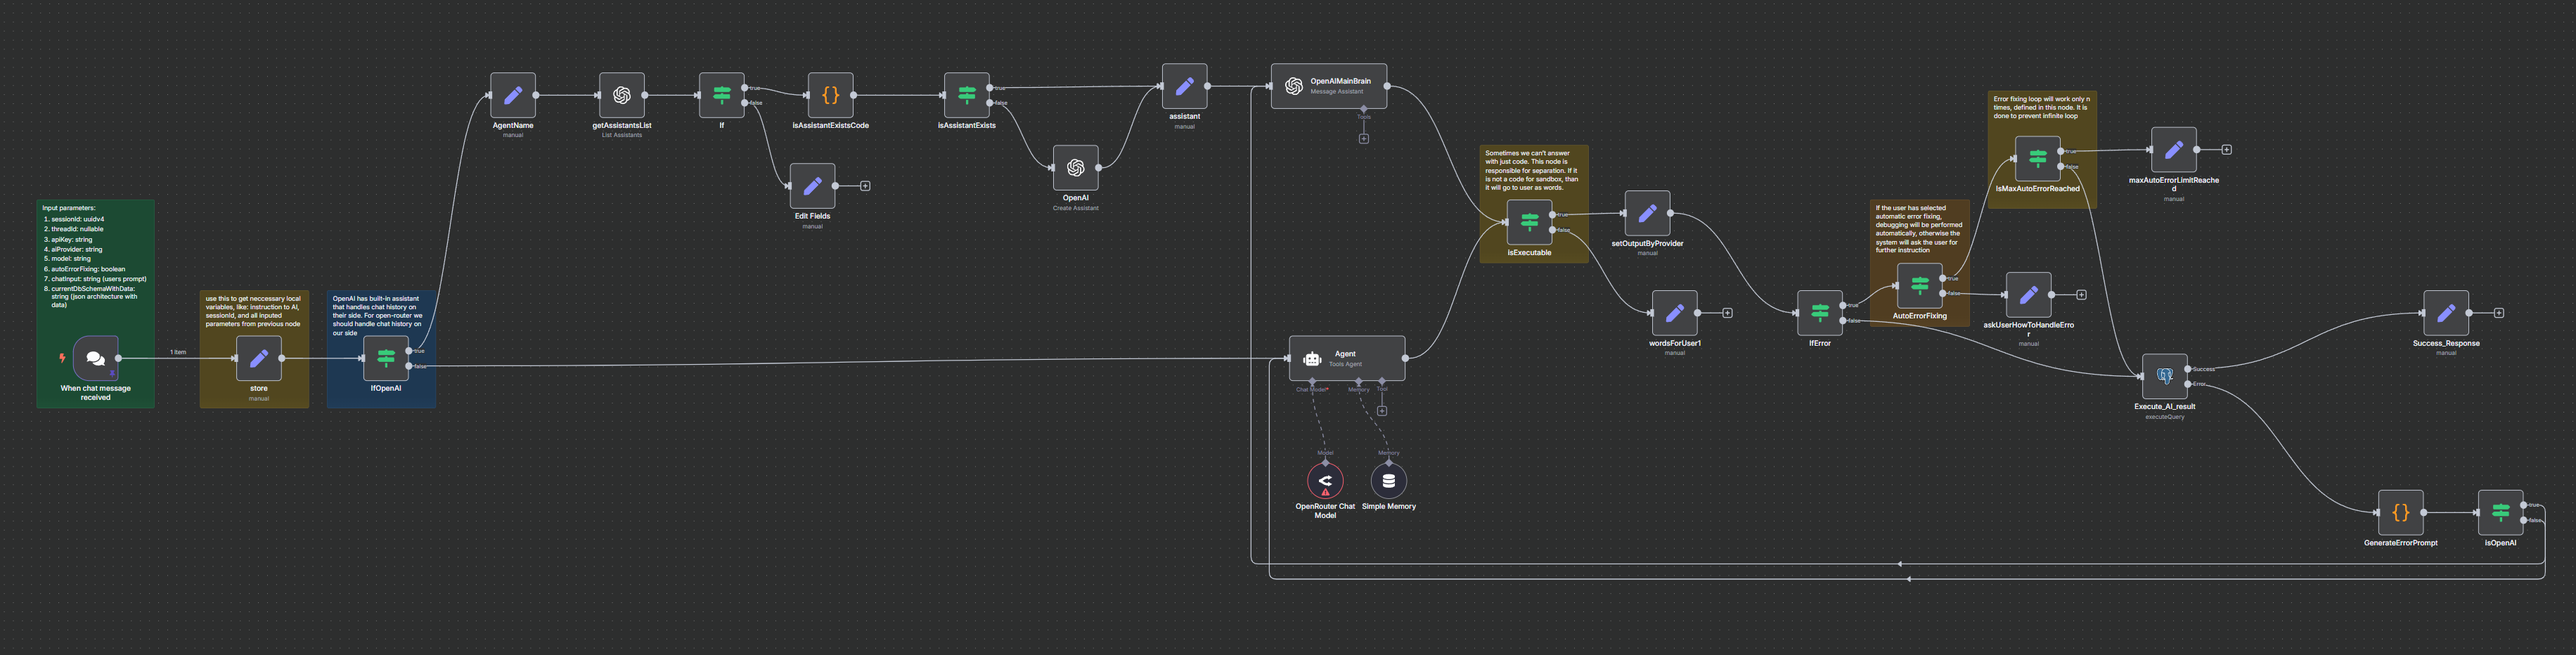Select the AutoErrorFixing switch node
2576x655 pixels.
1920,285
